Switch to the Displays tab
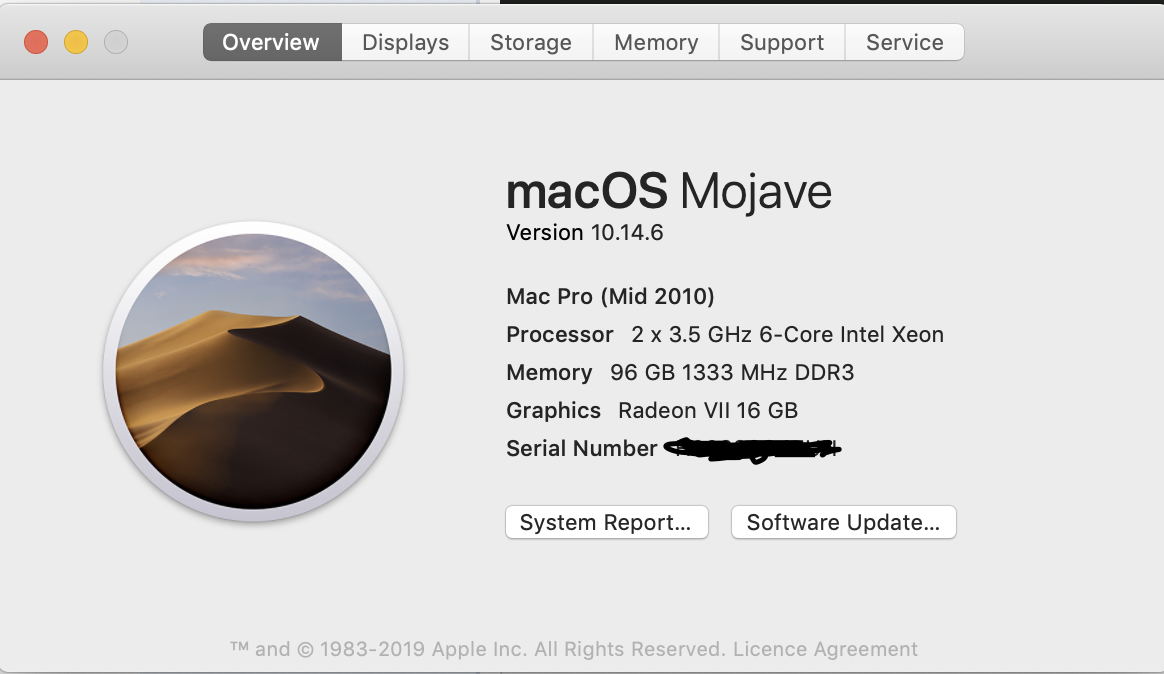The height and width of the screenshot is (674, 1164). point(405,42)
